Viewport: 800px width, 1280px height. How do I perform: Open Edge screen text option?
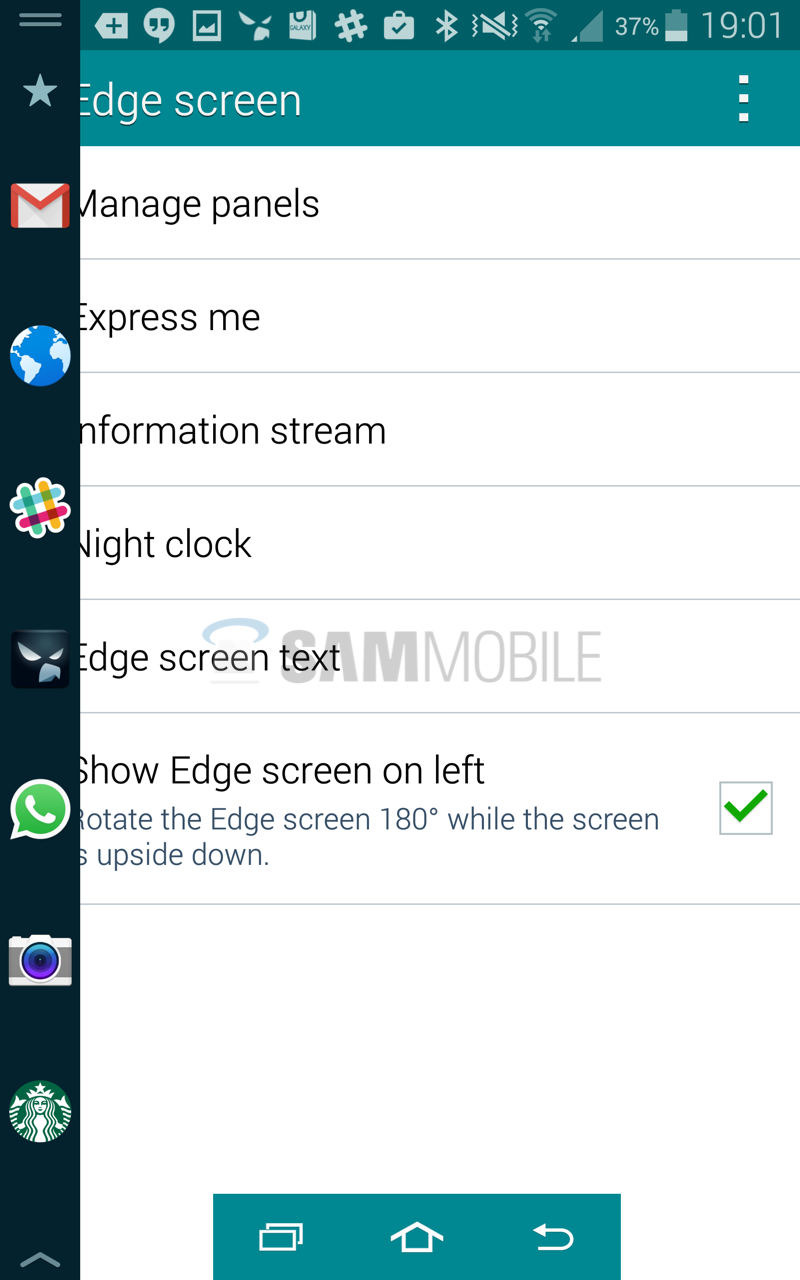[440, 657]
